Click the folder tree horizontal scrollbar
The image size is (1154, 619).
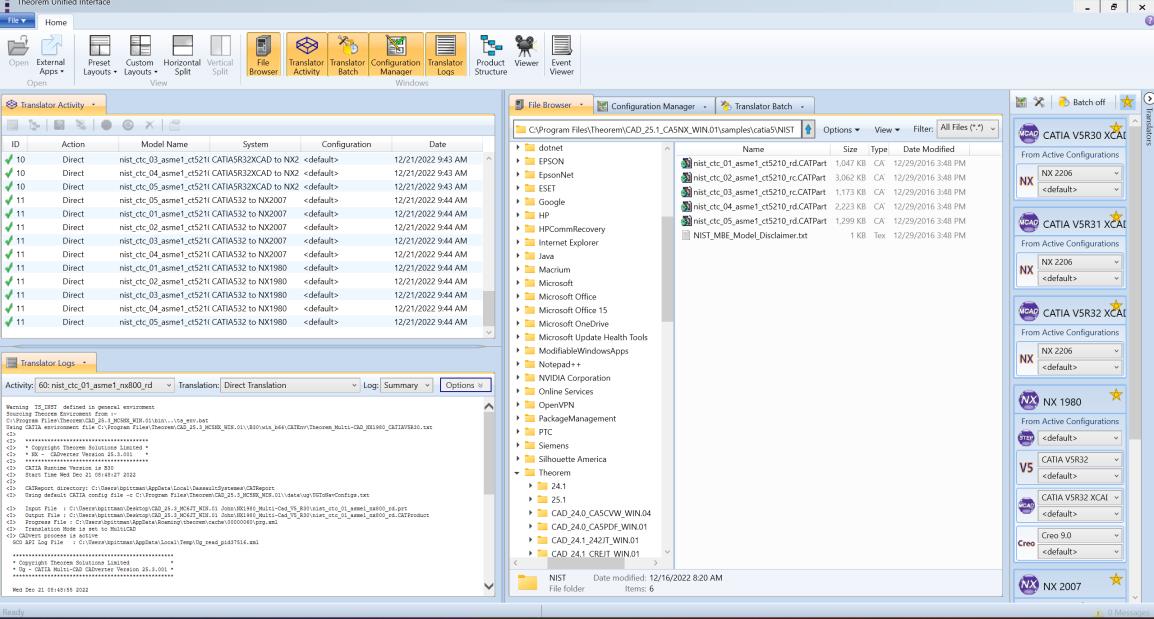click(x=586, y=563)
